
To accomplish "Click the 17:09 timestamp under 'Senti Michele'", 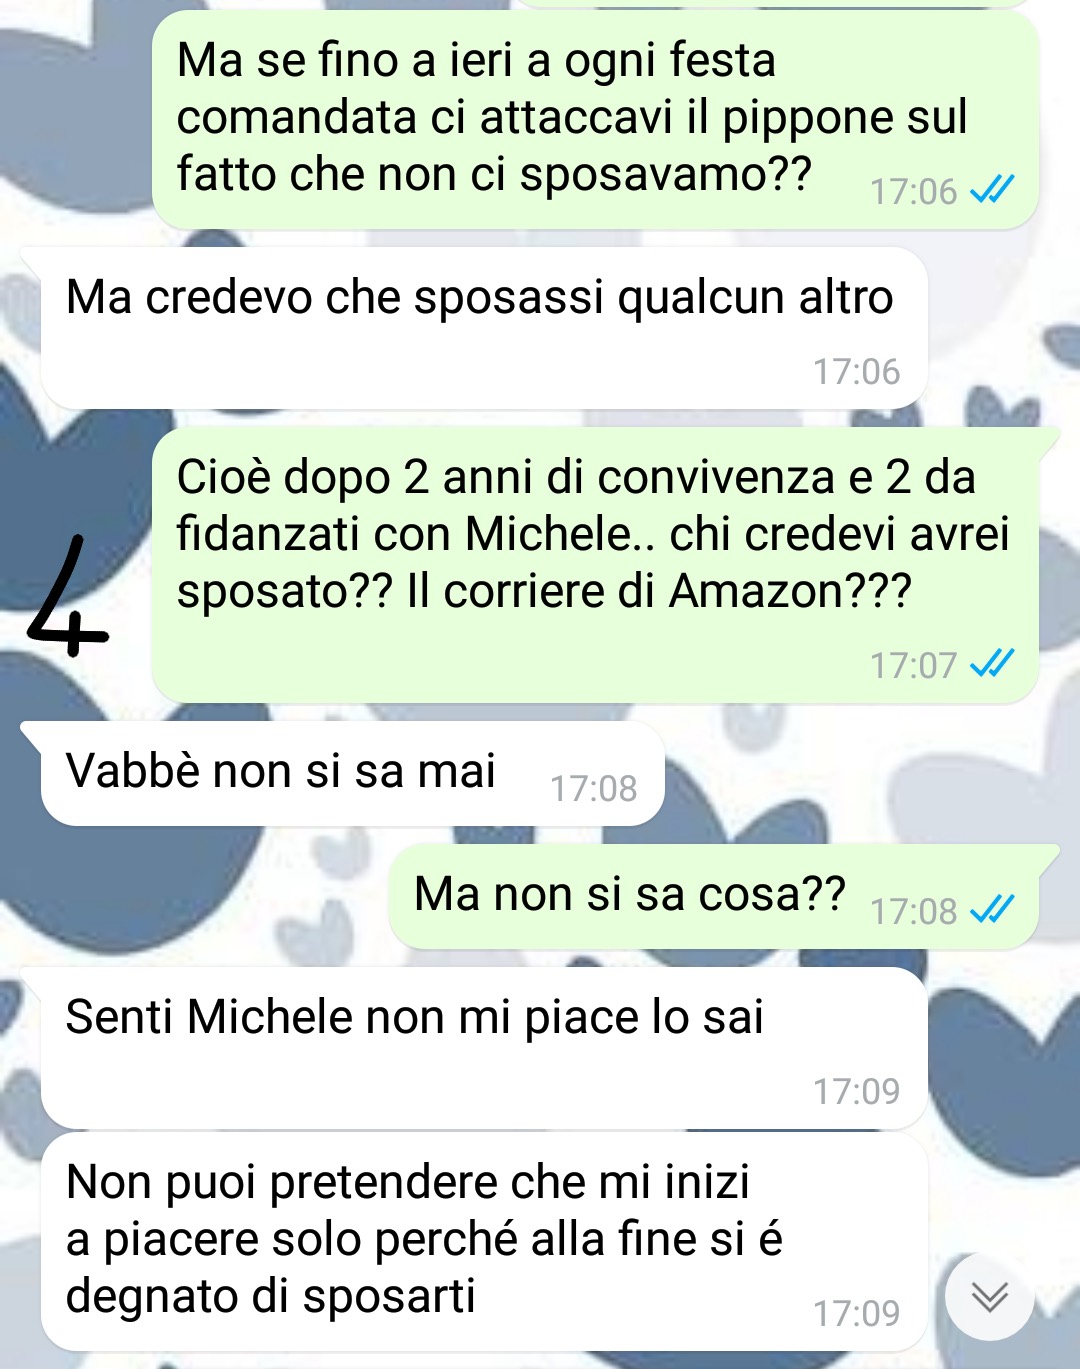I will 856,1091.
